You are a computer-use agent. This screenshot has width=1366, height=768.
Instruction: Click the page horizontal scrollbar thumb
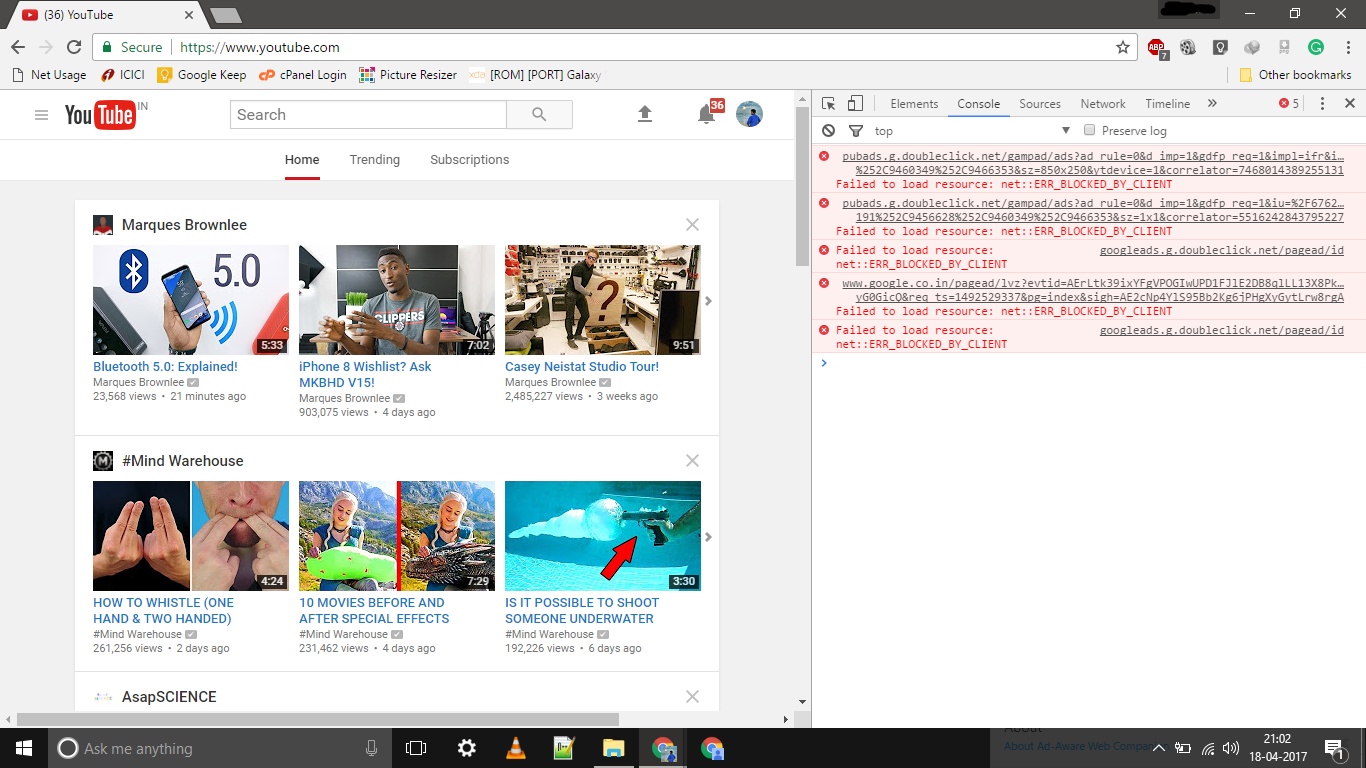point(318,719)
